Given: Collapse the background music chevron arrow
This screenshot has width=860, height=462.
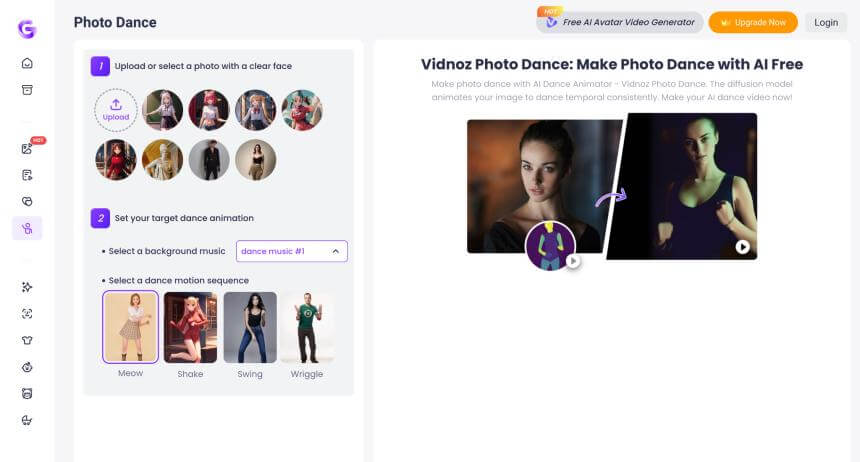Looking at the screenshot, I should coord(336,251).
